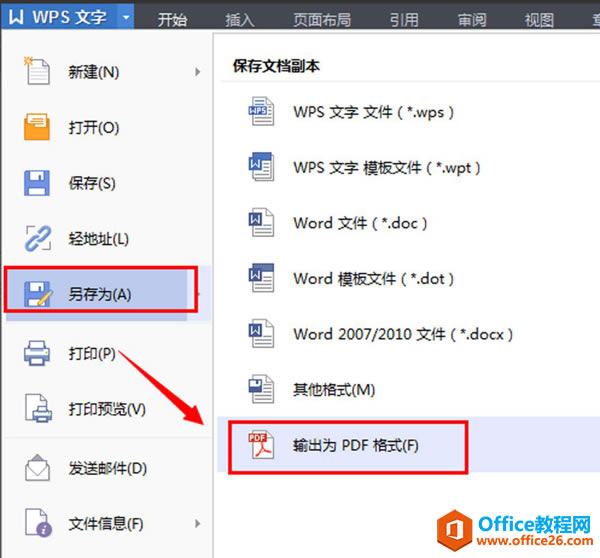
Task: Open the 审阅 tab
Action: [472, 20]
